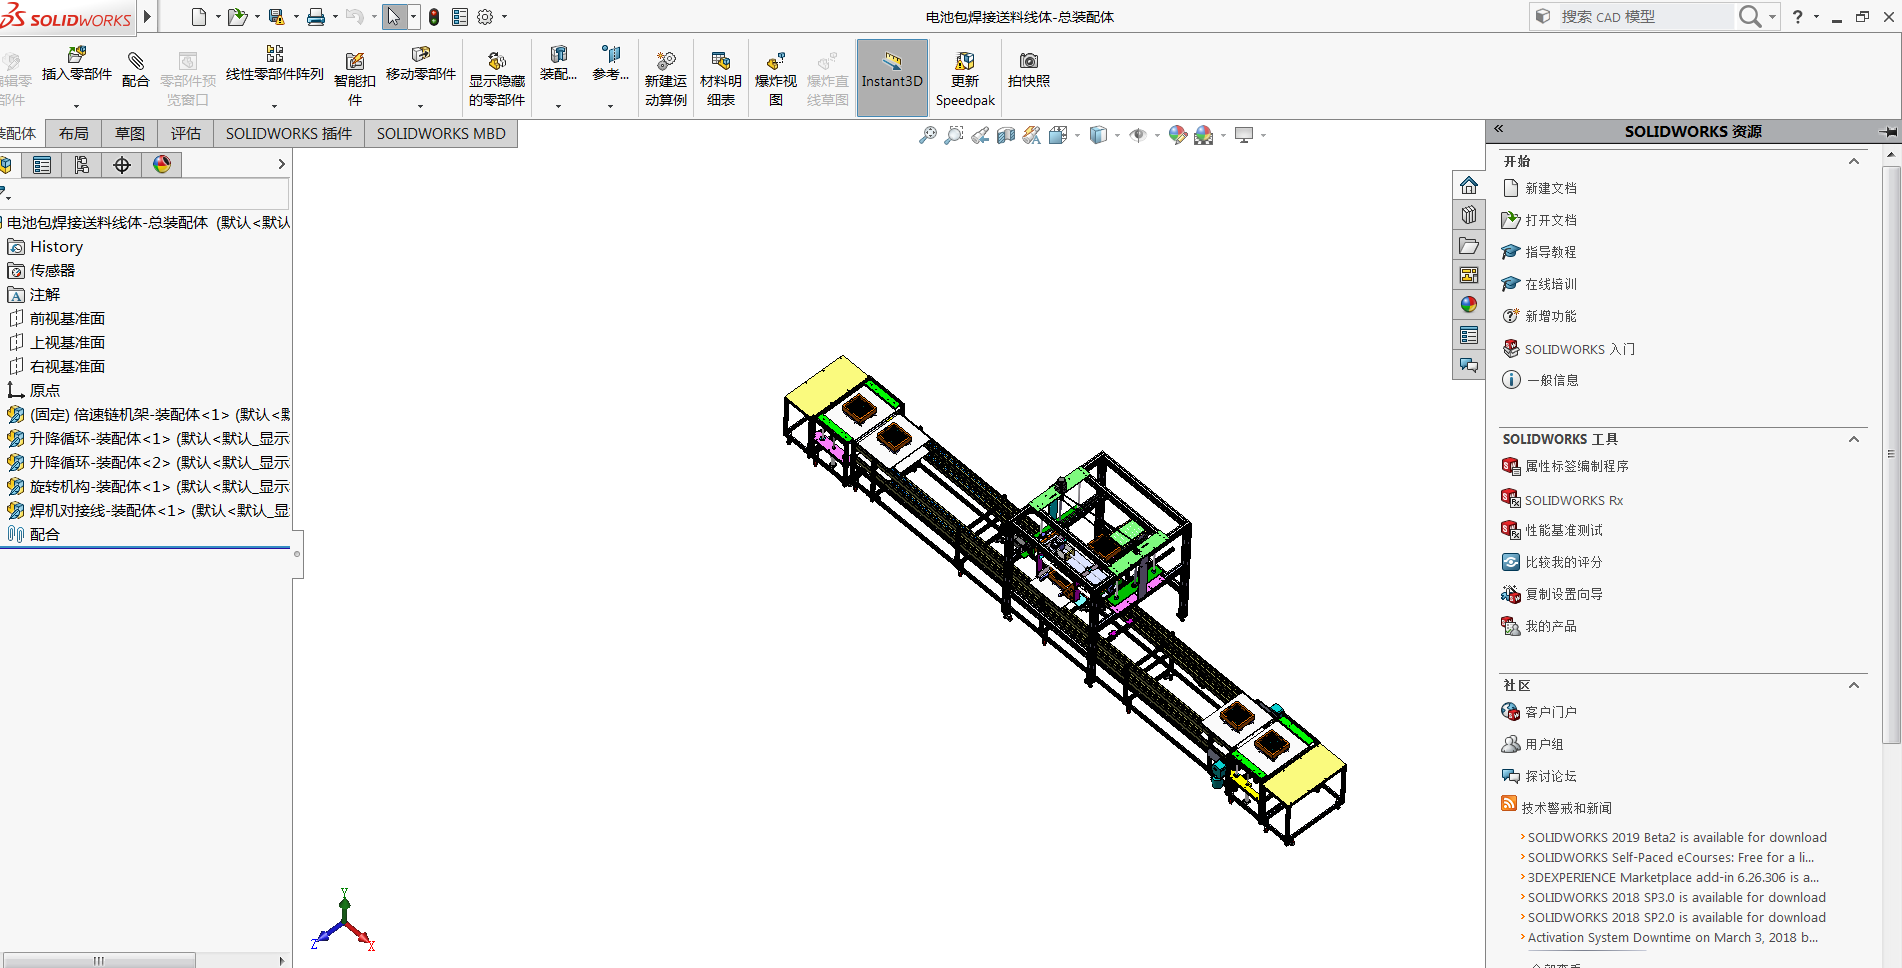Click the Bill of Materials (材料明细表) tool
1902x968 pixels.
point(721,78)
